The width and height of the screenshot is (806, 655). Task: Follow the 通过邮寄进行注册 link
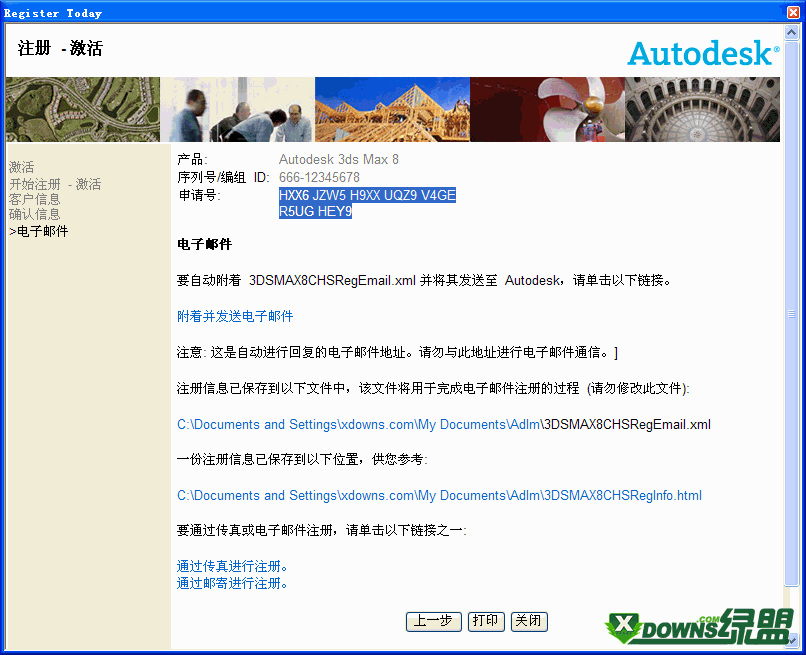pyautogui.click(x=232, y=584)
